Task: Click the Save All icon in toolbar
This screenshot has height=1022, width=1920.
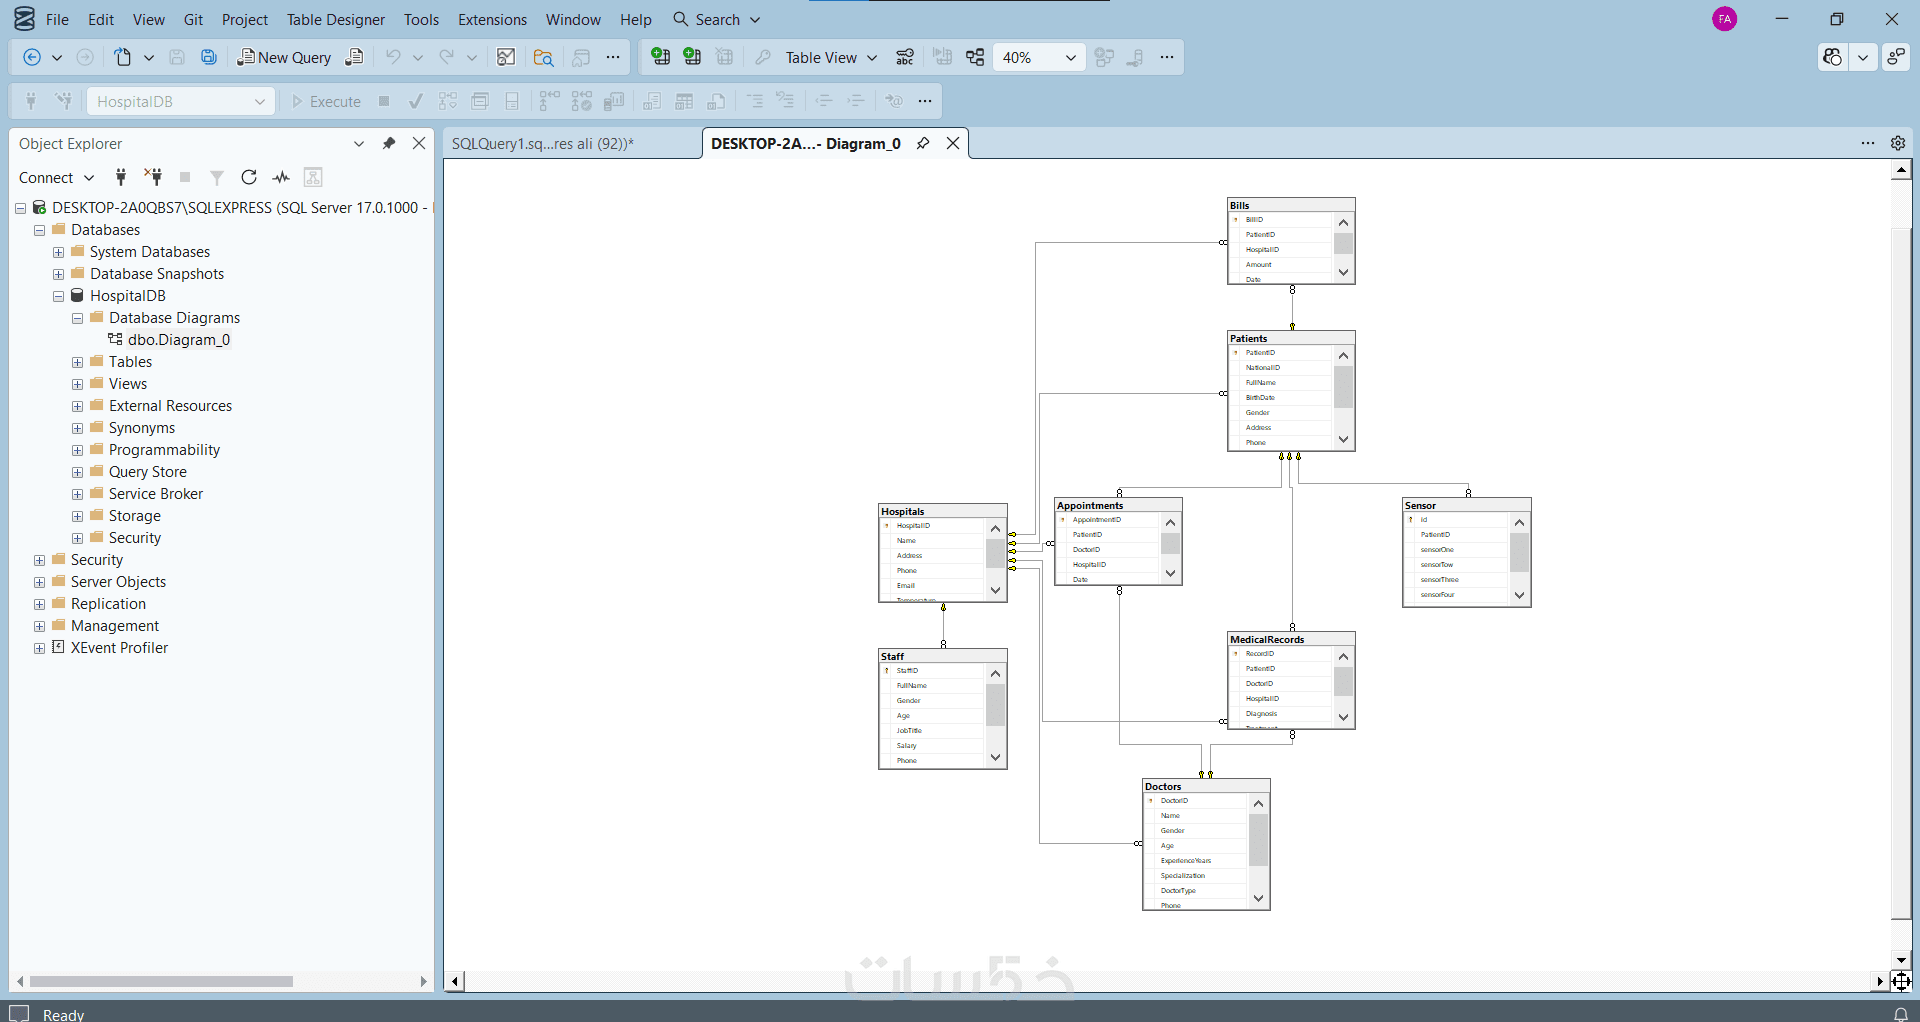Action: (209, 57)
